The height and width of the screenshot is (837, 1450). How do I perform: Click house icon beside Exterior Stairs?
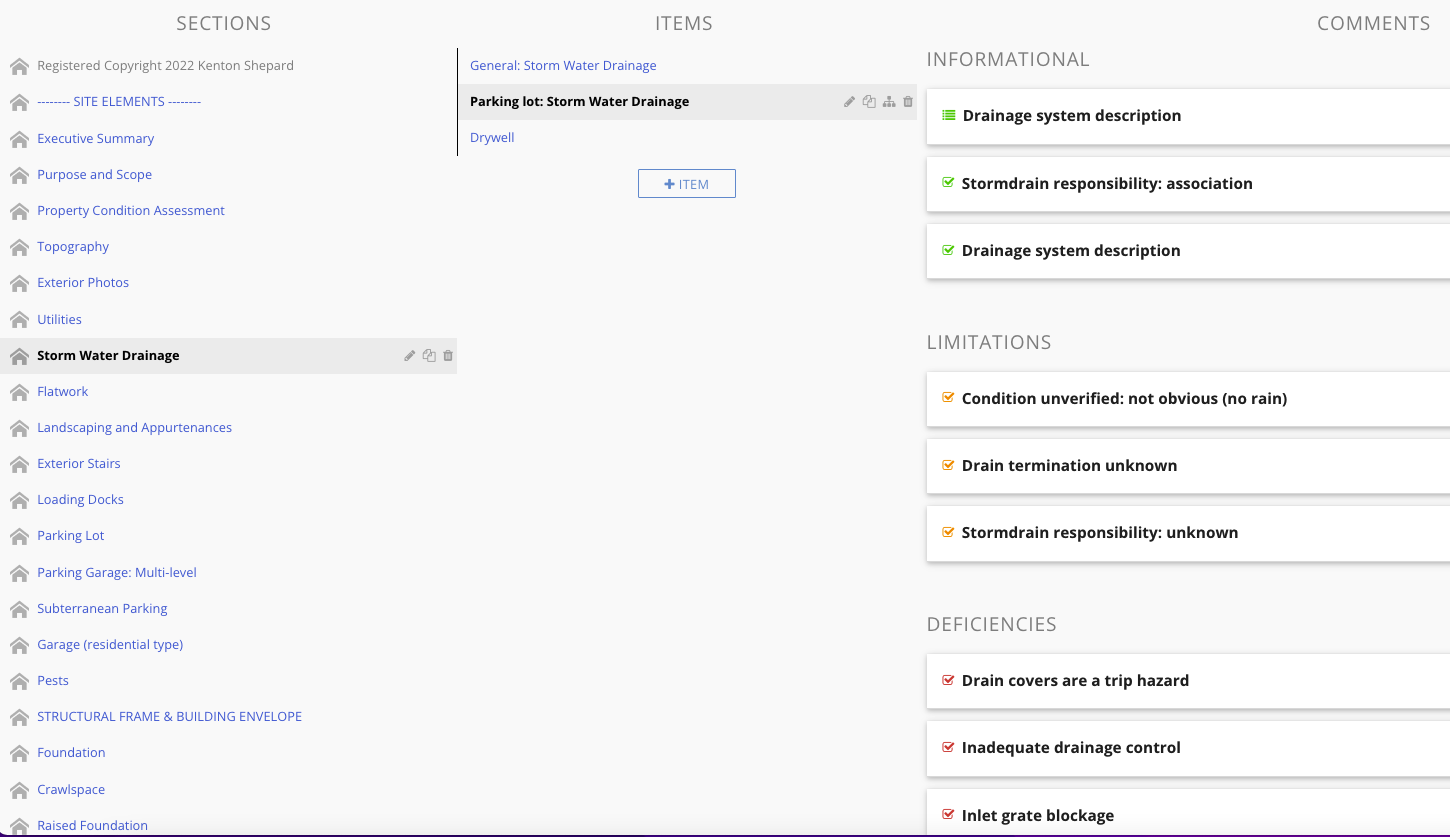pyautogui.click(x=19, y=464)
